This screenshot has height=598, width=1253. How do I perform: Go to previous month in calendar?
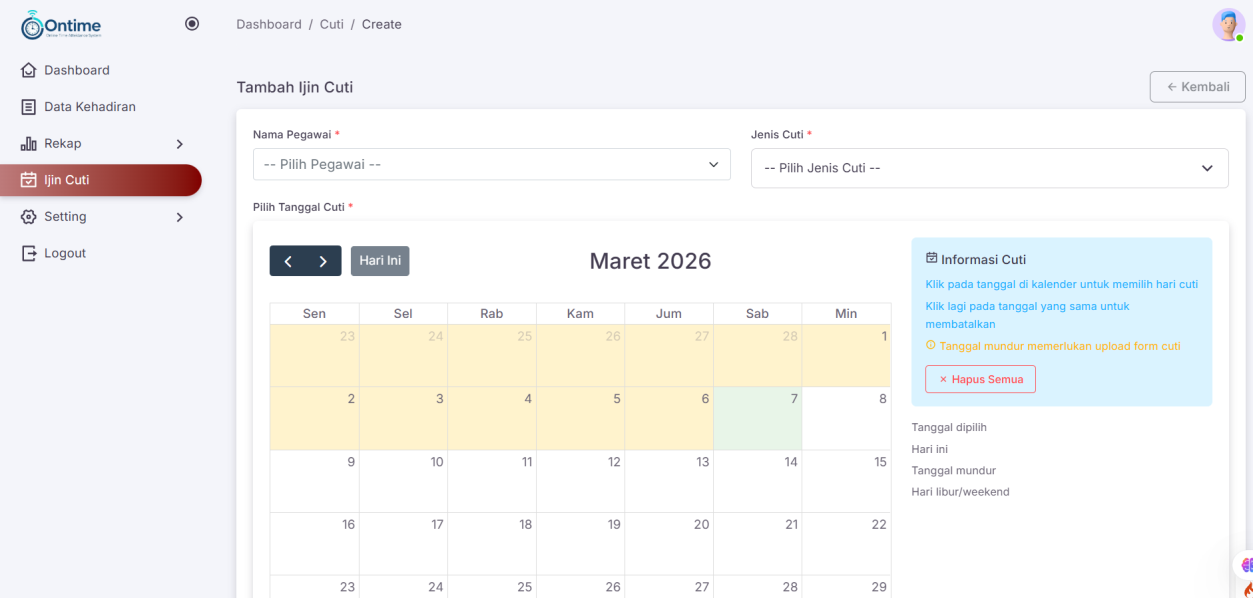coord(288,261)
